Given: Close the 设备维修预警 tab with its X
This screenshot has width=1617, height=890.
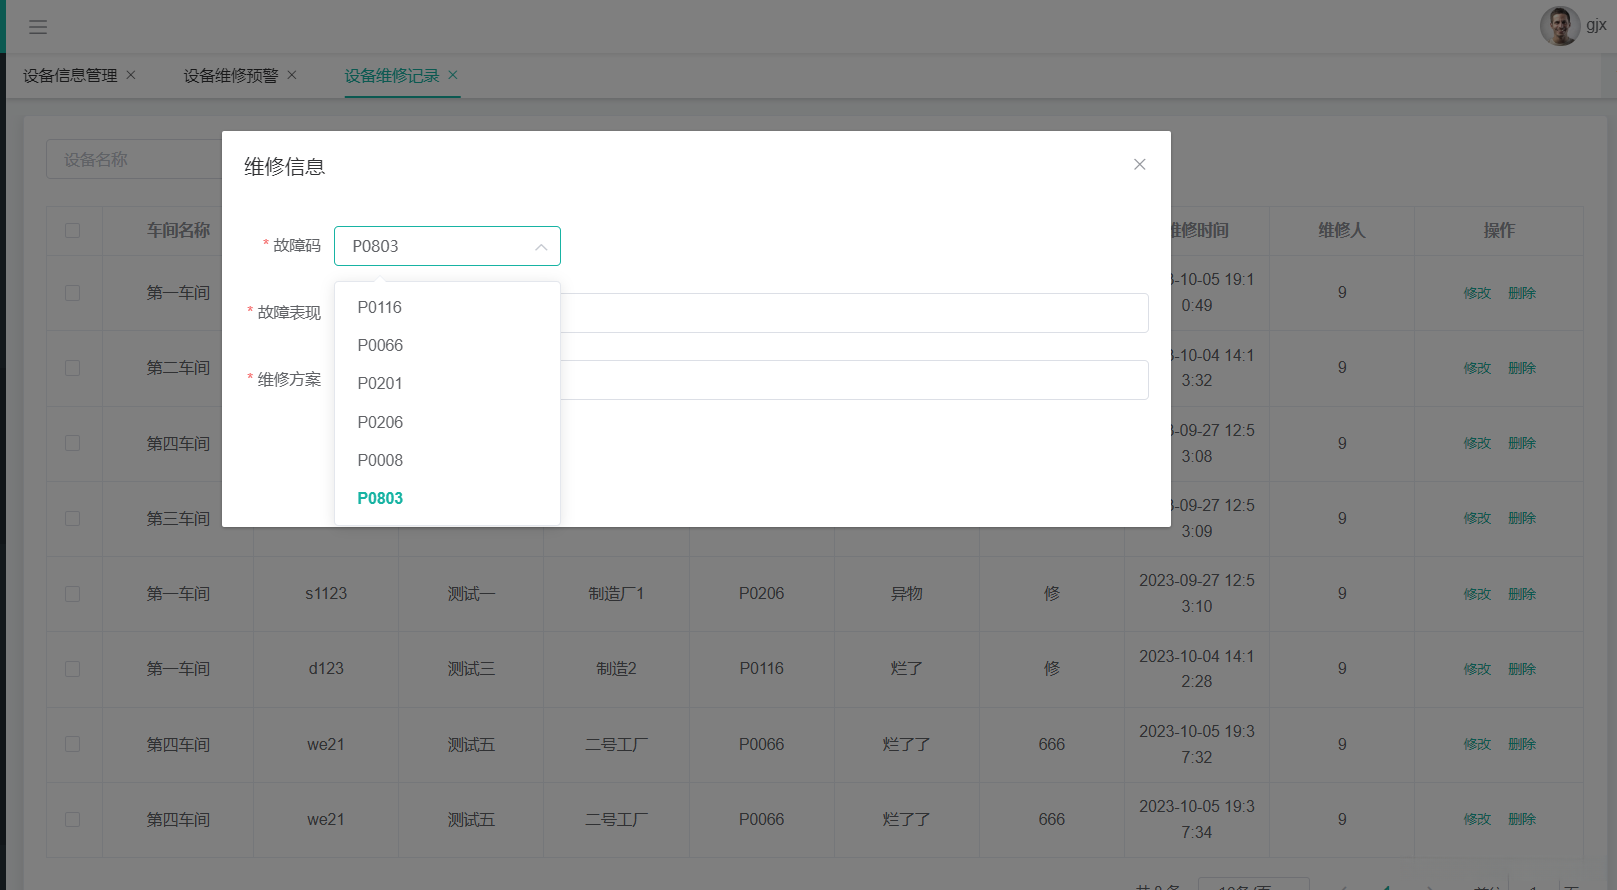Looking at the screenshot, I should click(292, 75).
